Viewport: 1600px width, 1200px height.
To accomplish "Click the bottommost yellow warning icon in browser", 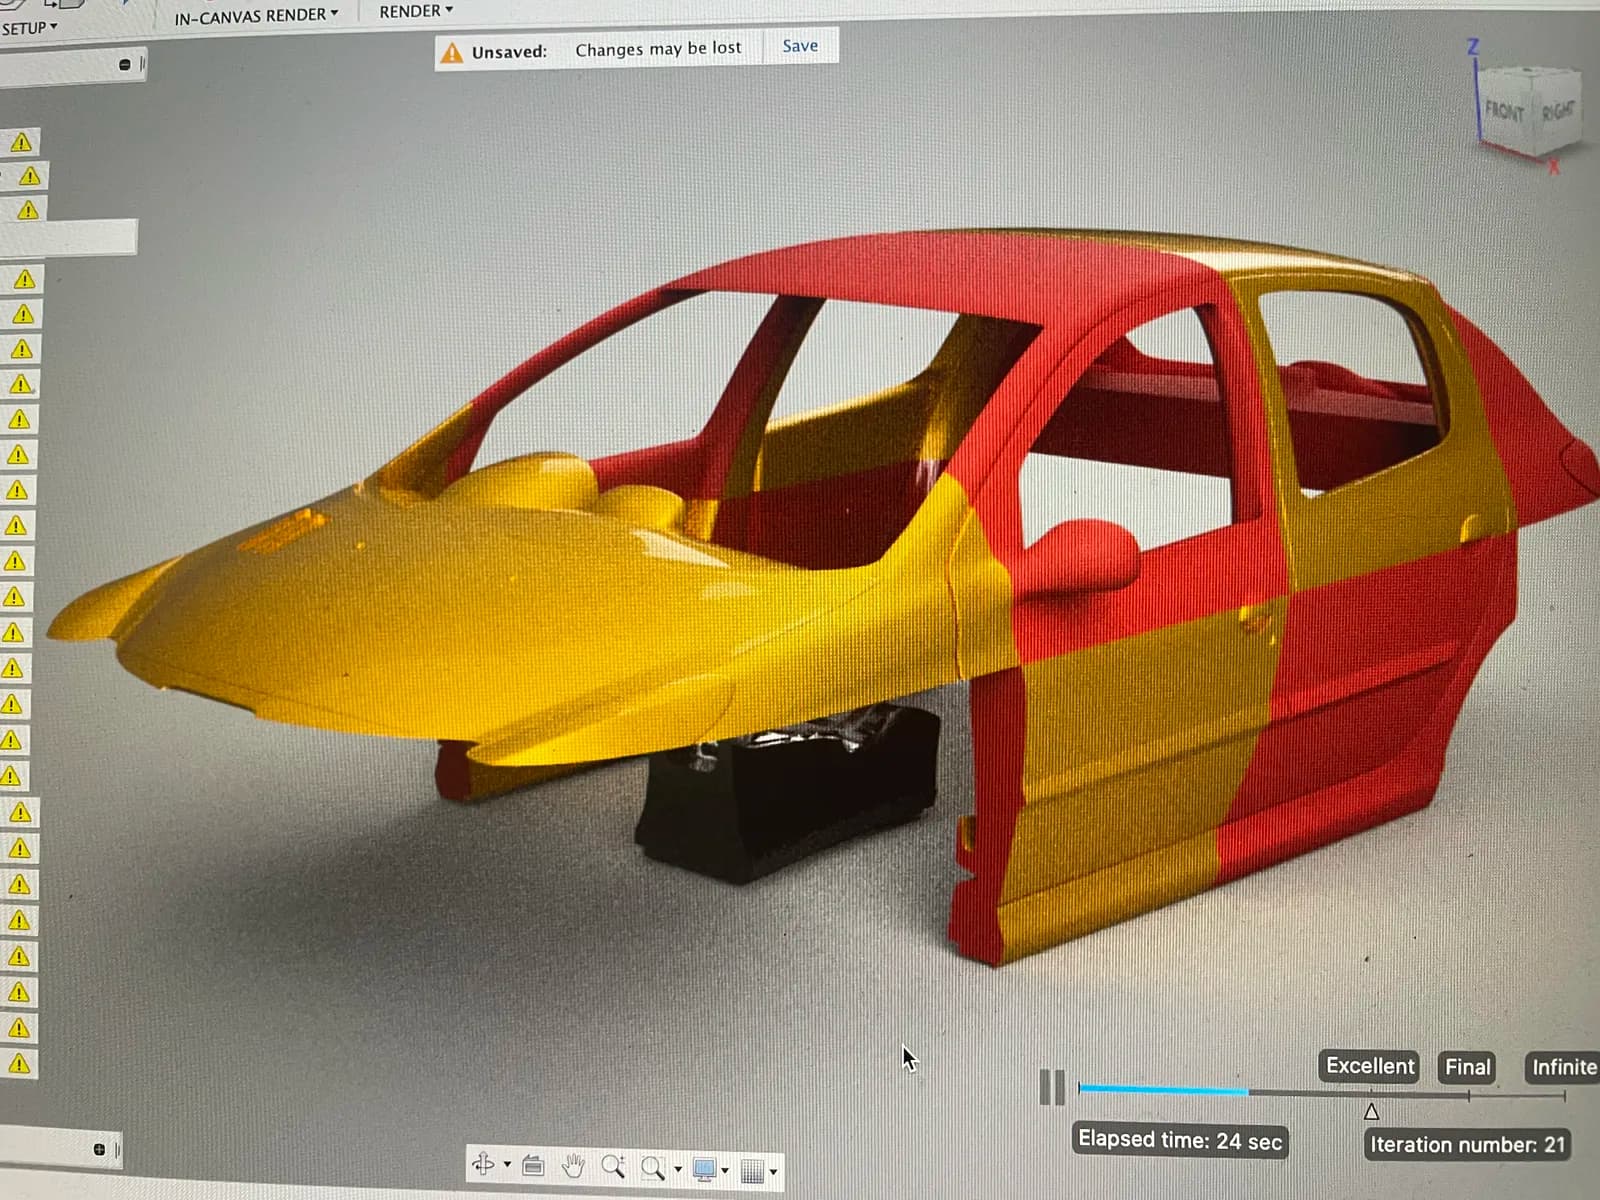I will click(x=19, y=1064).
